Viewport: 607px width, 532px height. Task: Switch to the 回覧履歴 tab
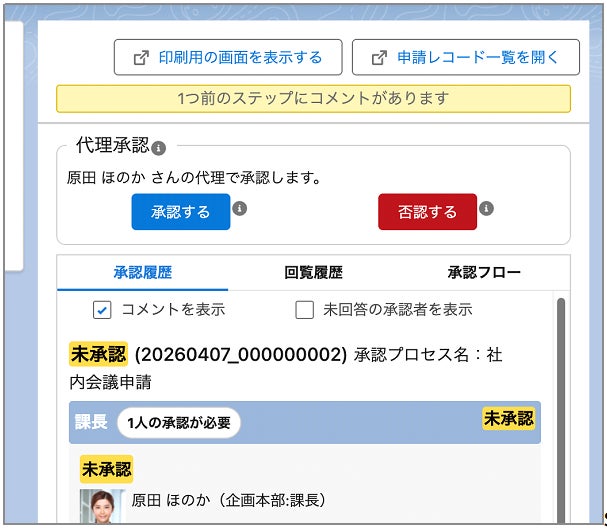[313, 273]
